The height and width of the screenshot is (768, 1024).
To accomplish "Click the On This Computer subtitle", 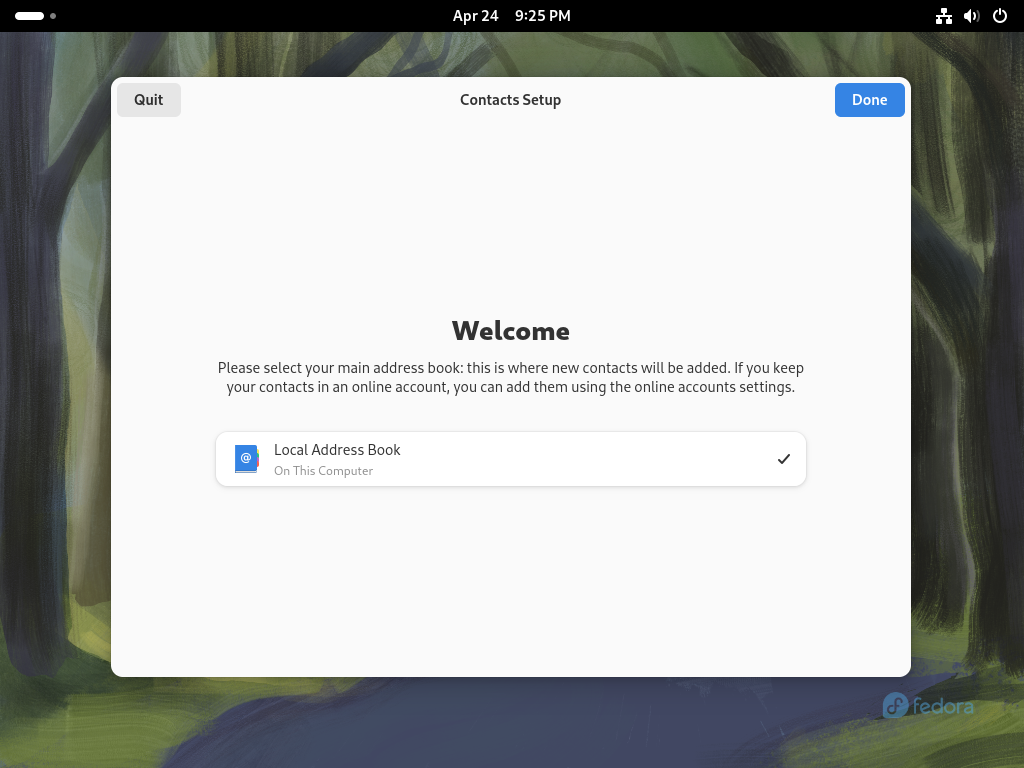I will pyautogui.click(x=323, y=471).
